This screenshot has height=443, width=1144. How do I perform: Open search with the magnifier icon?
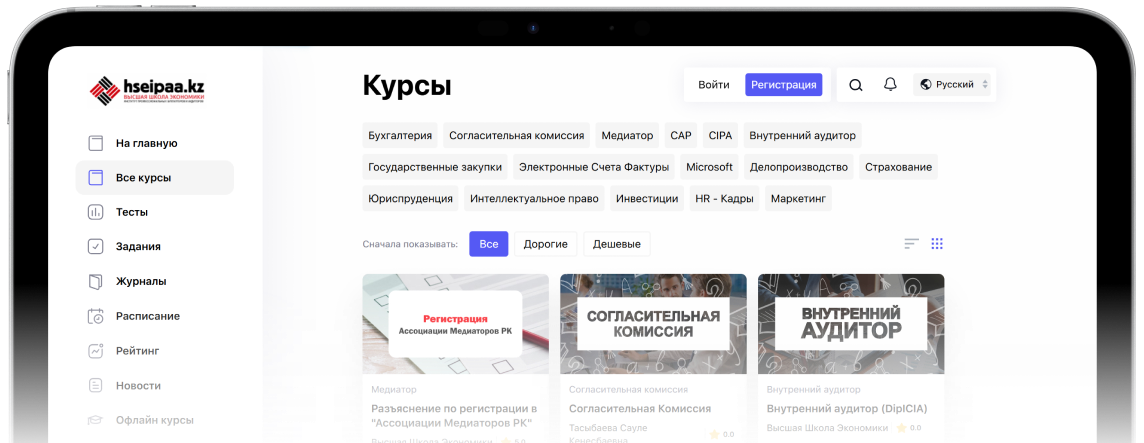pyautogui.click(x=856, y=85)
